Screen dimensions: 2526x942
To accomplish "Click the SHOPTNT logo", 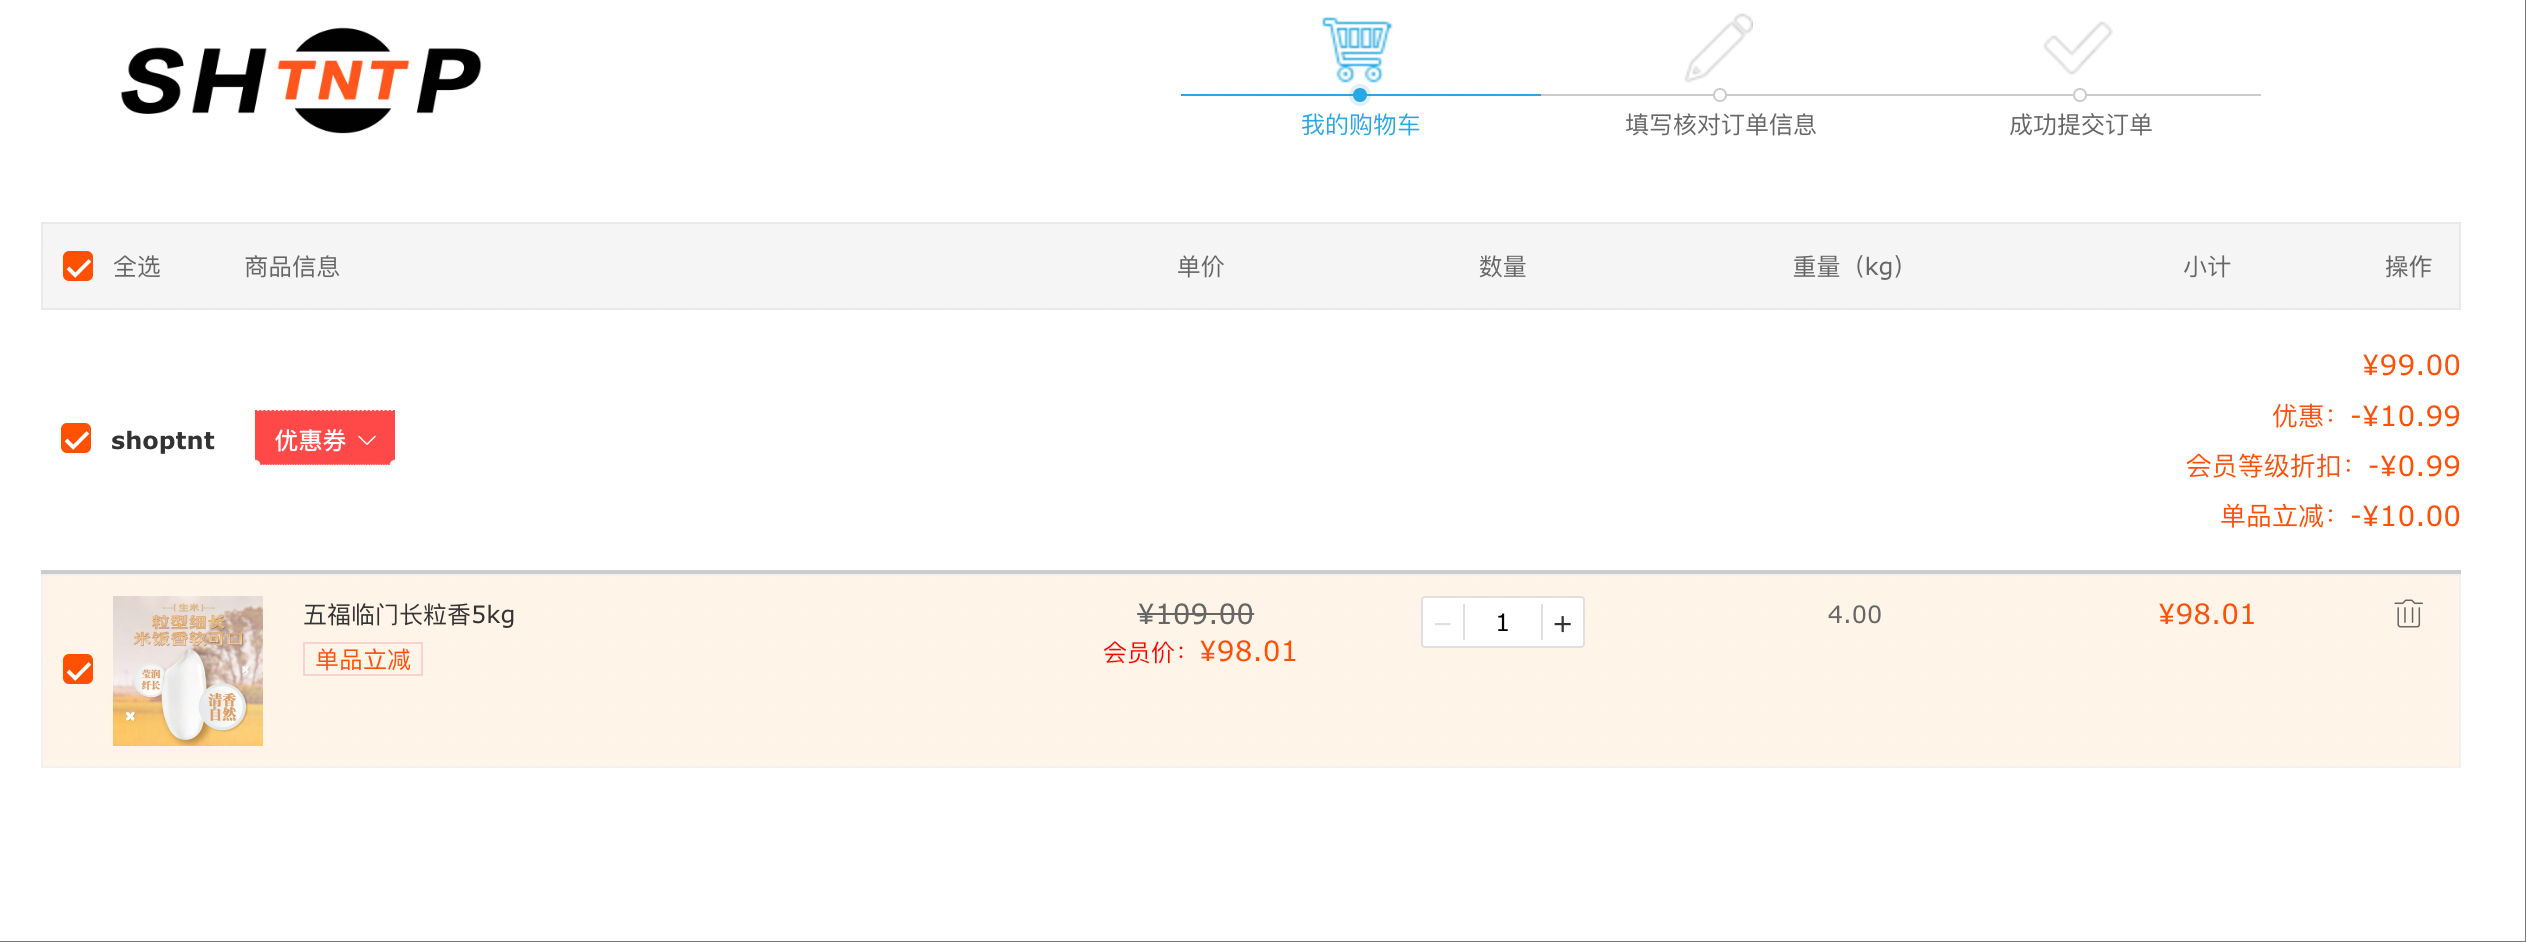I will point(301,80).
